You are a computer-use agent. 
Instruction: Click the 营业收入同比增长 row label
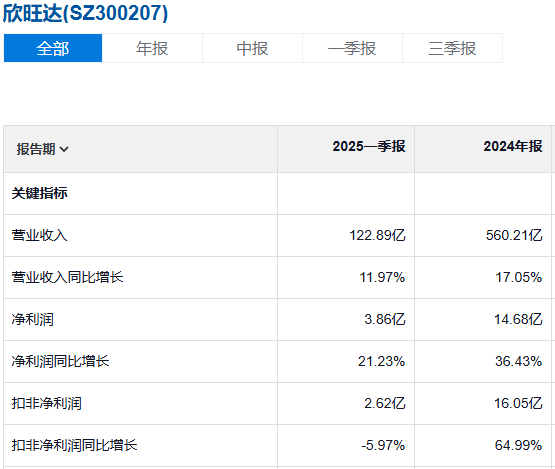67,277
